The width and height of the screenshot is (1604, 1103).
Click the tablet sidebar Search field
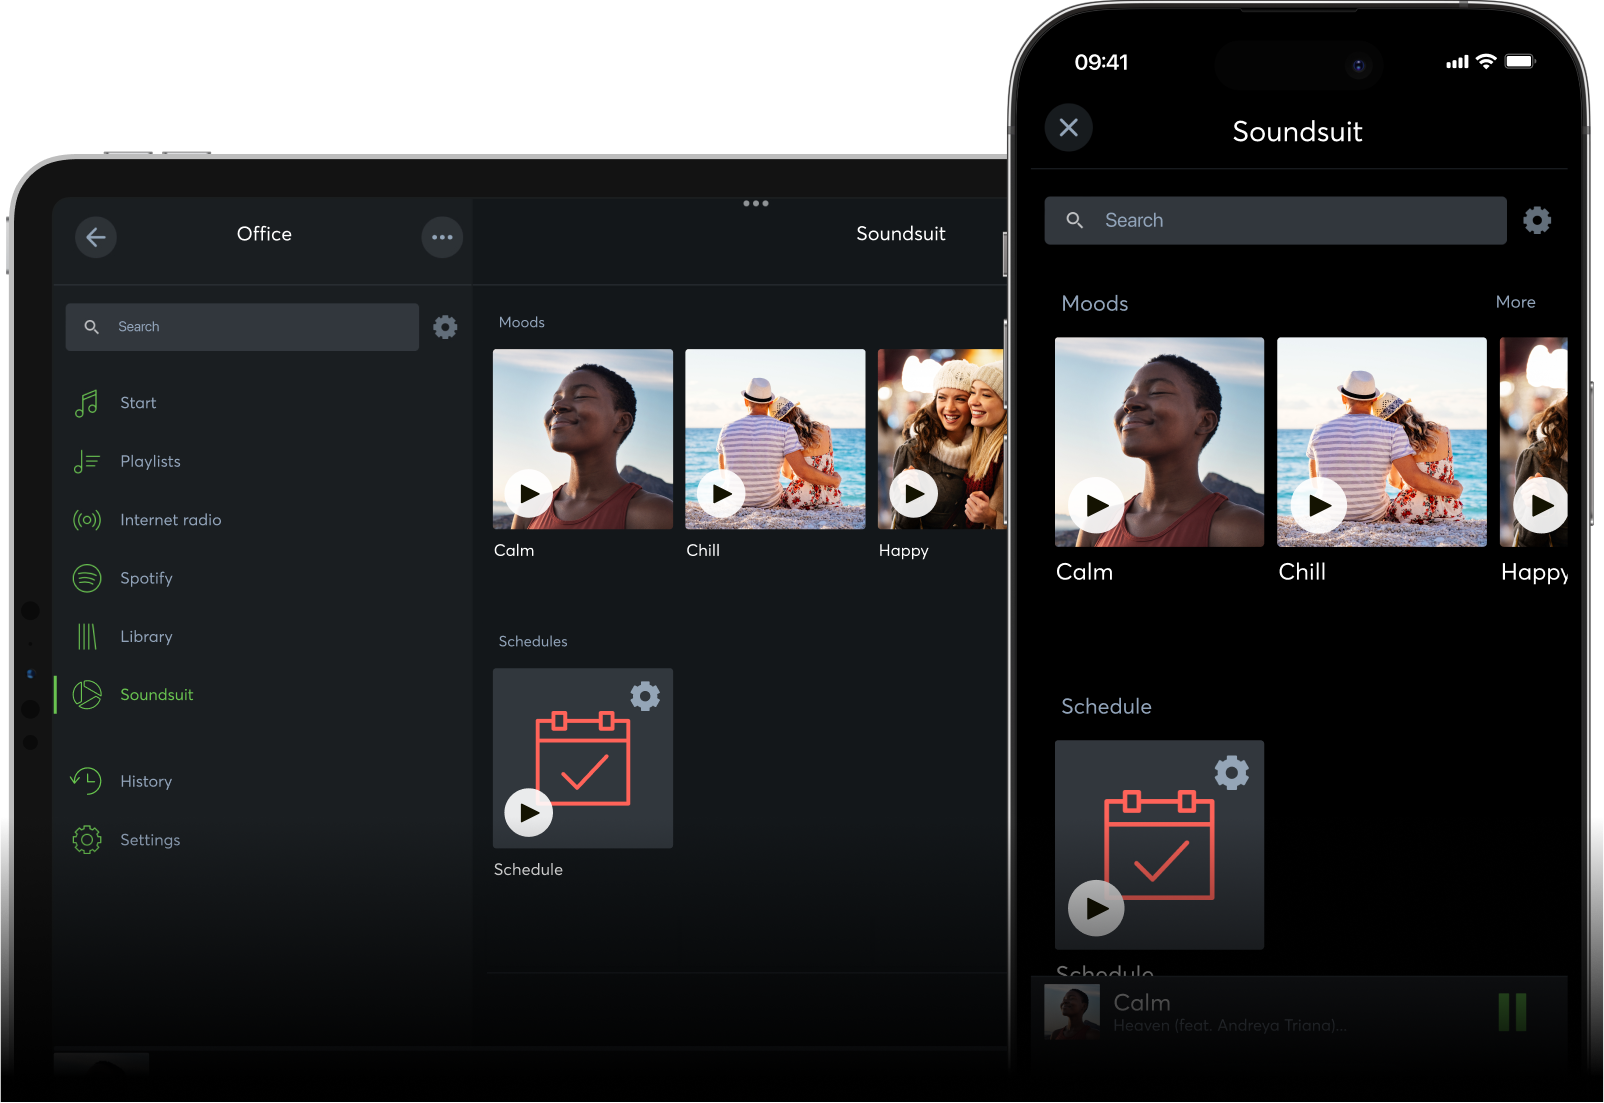point(242,327)
